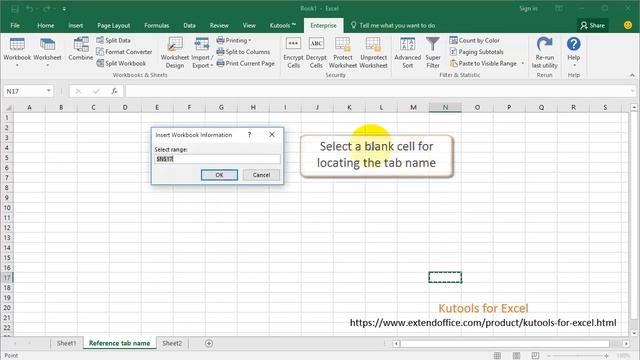The image size is (640, 360).
Task: Open the Name Box dropdown
Action: point(49,91)
